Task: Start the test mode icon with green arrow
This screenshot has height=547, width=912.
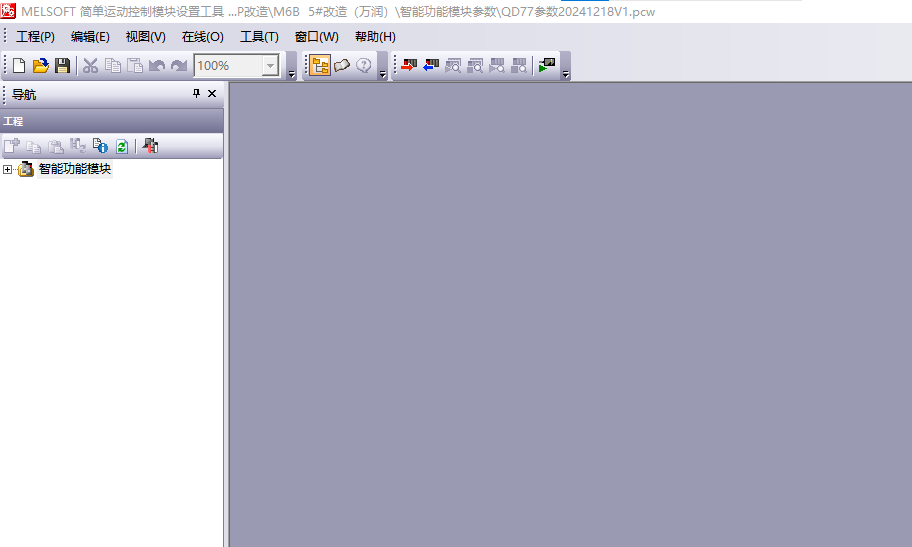Action: (x=546, y=66)
